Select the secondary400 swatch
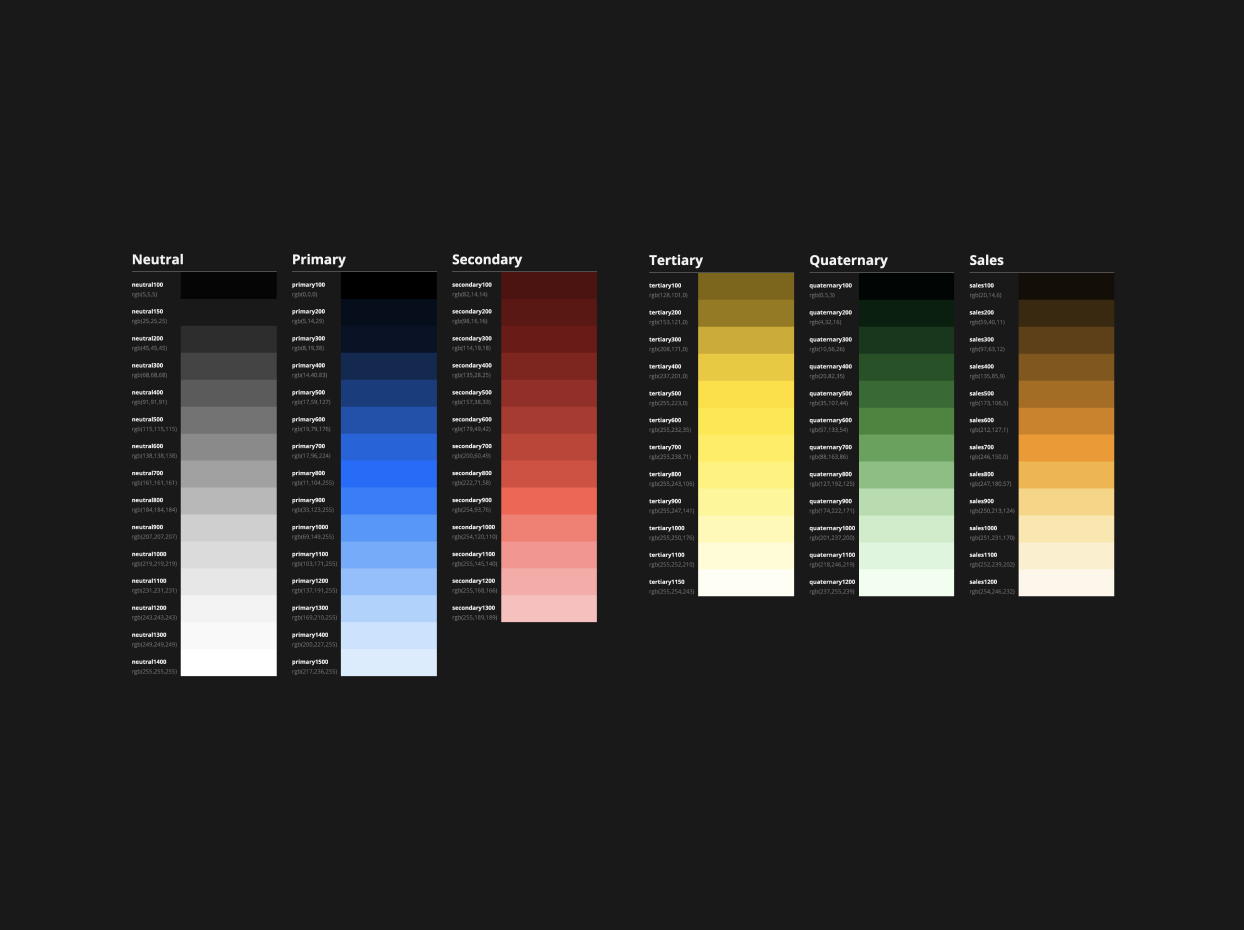 coord(549,366)
